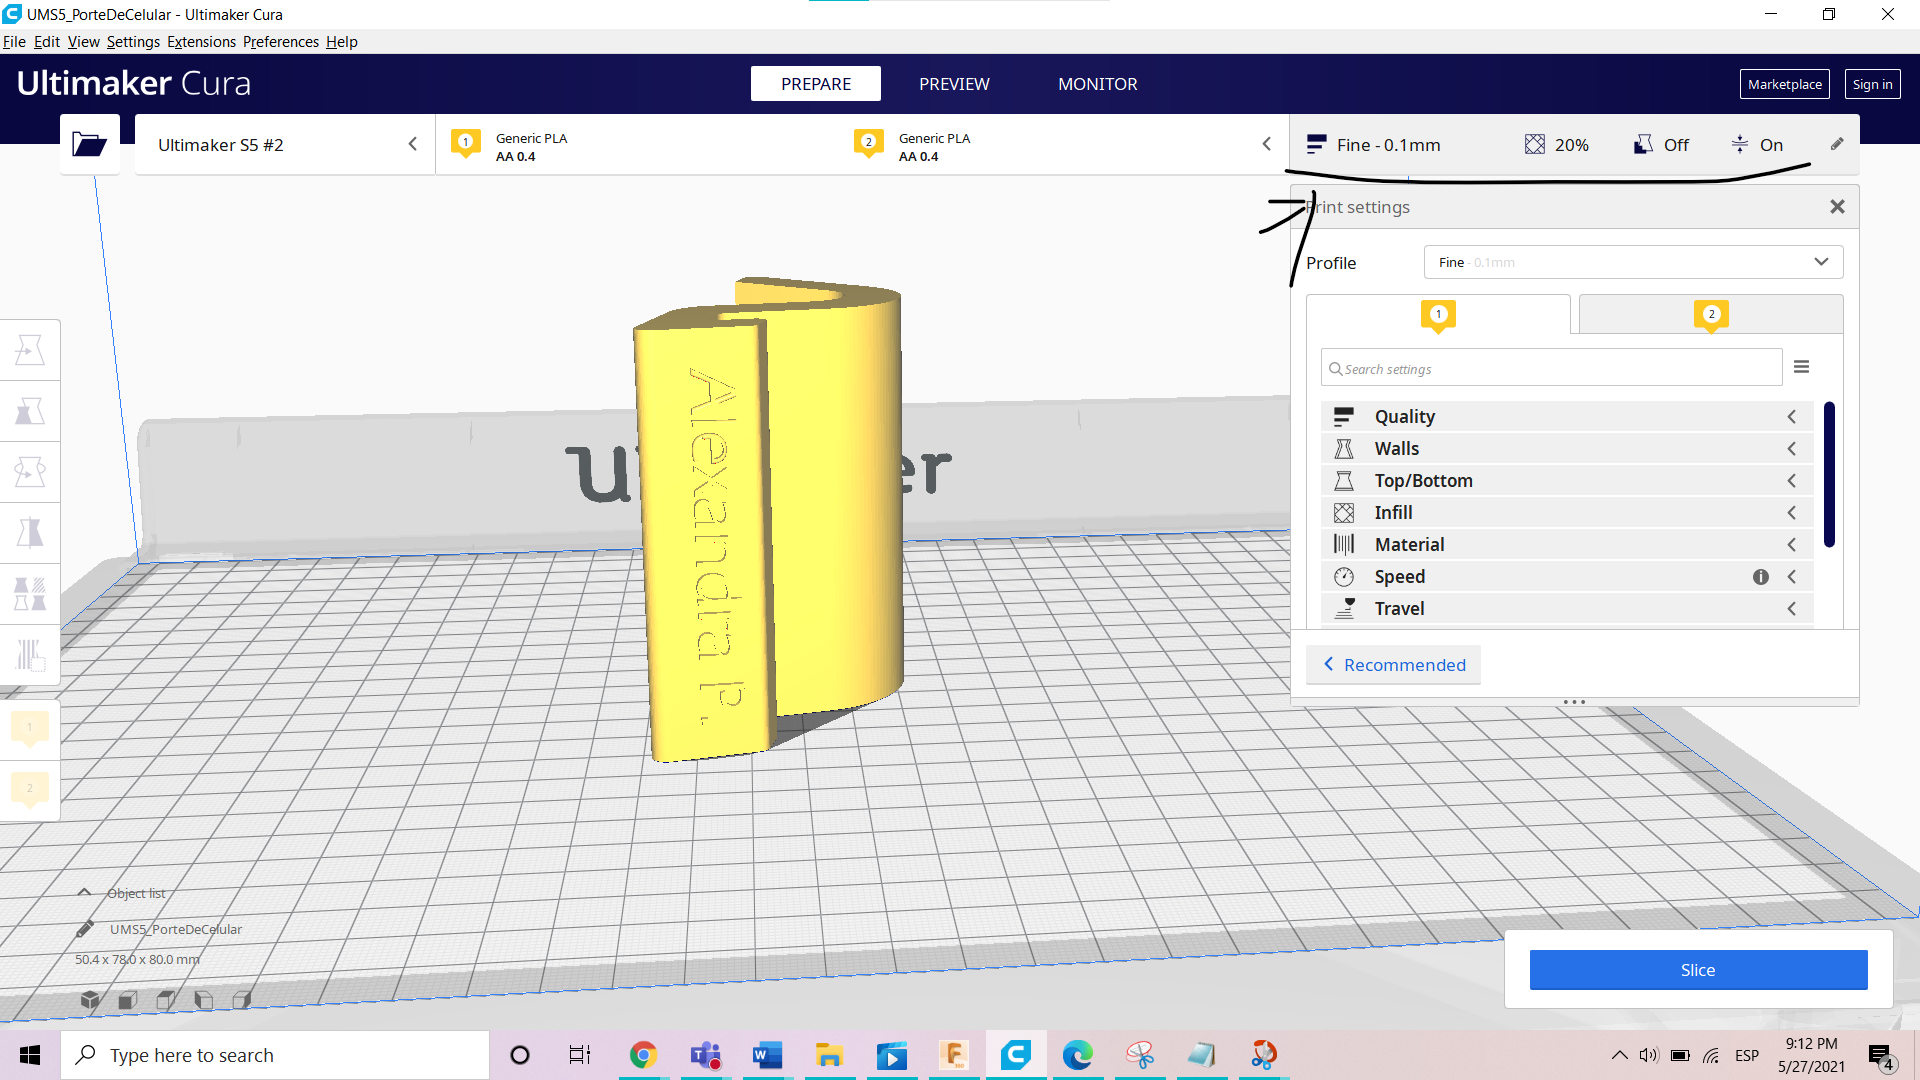Select the Scale tool in left toolbar
The width and height of the screenshot is (1920, 1080).
[30, 411]
